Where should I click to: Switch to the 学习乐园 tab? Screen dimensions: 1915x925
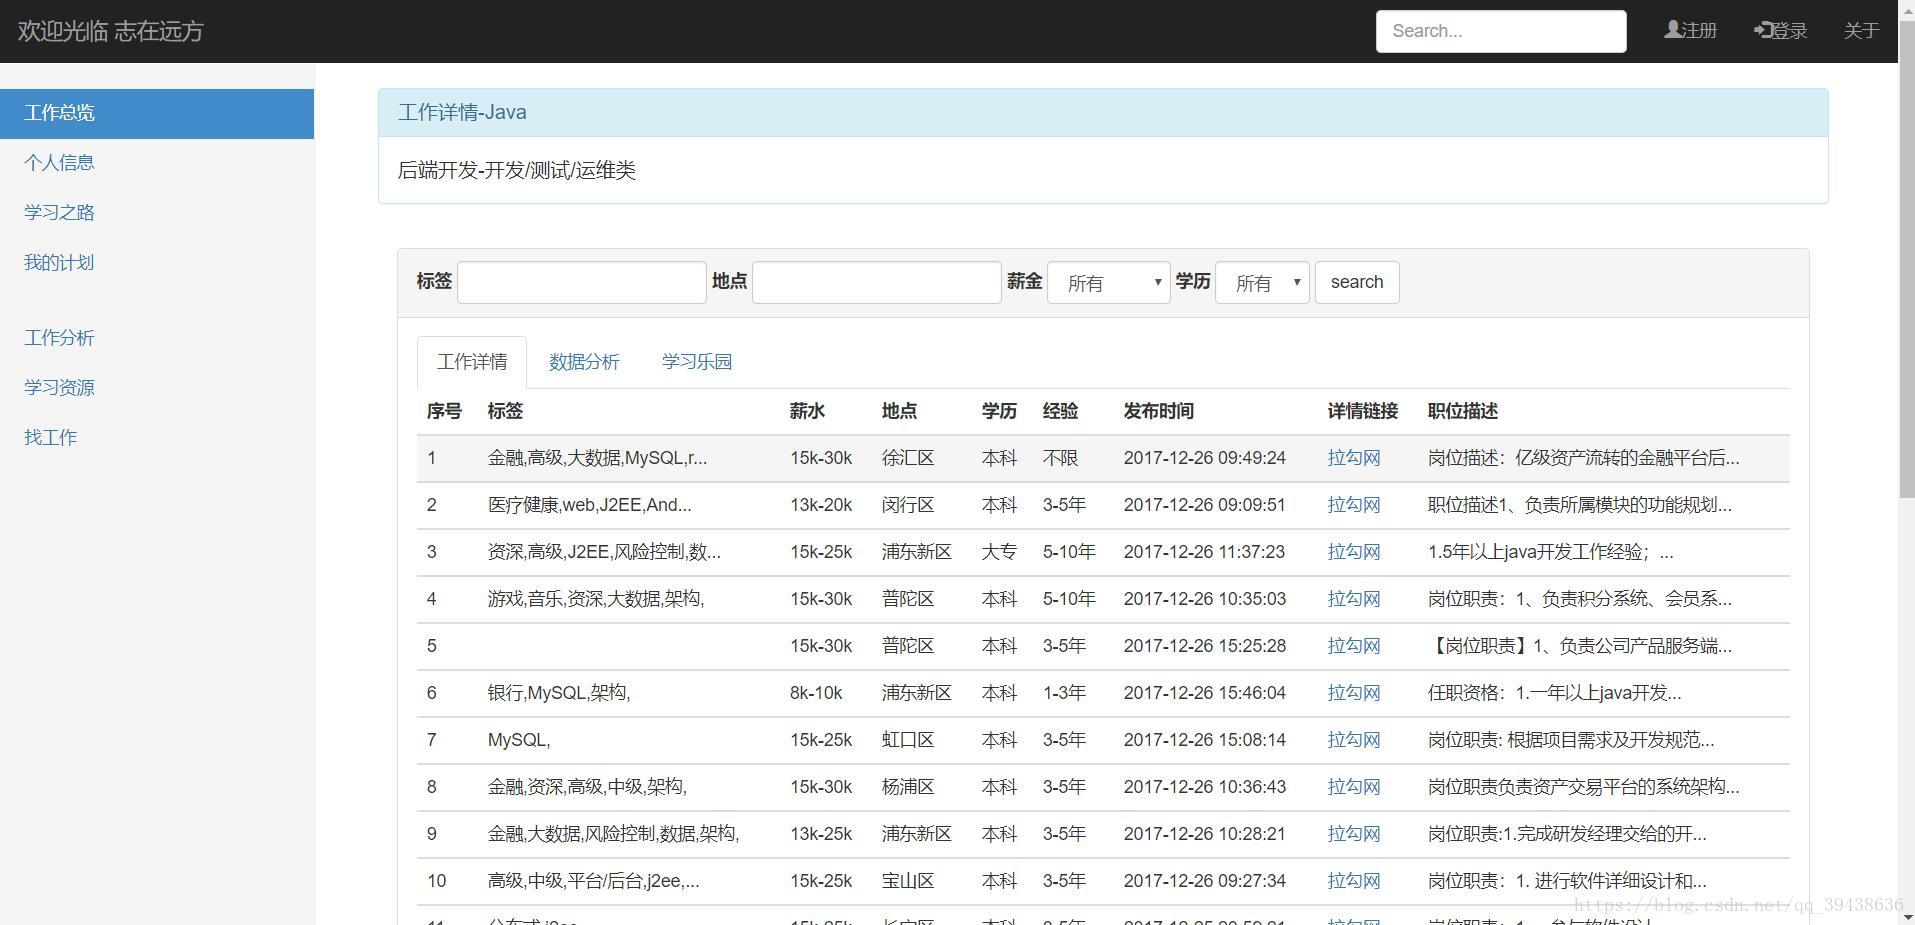coord(697,362)
